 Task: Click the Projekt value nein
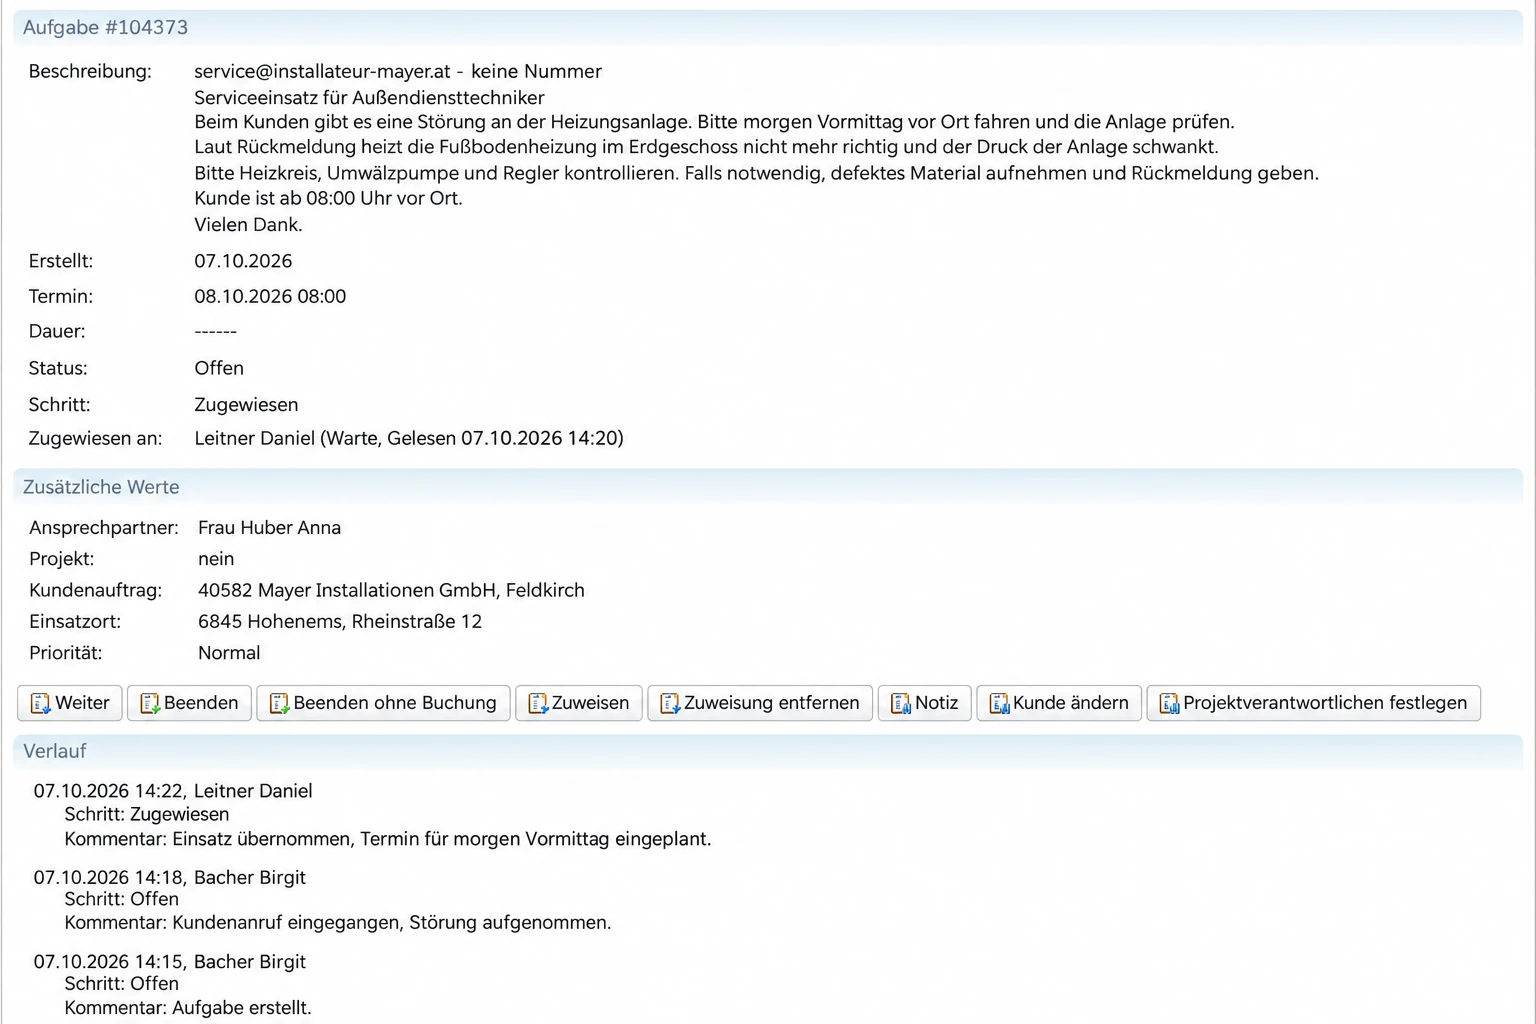216,559
